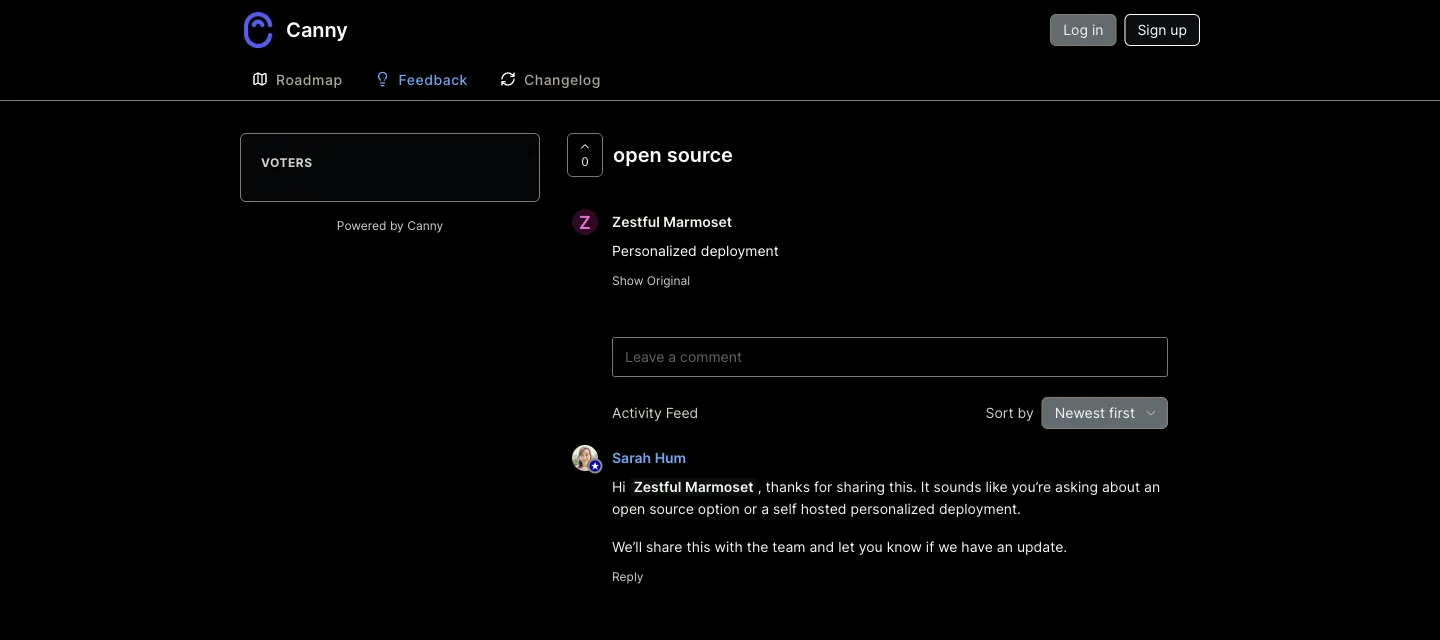Viewport: 1440px width, 640px height.
Task: Click the Canny site title text
Action: tap(317, 30)
